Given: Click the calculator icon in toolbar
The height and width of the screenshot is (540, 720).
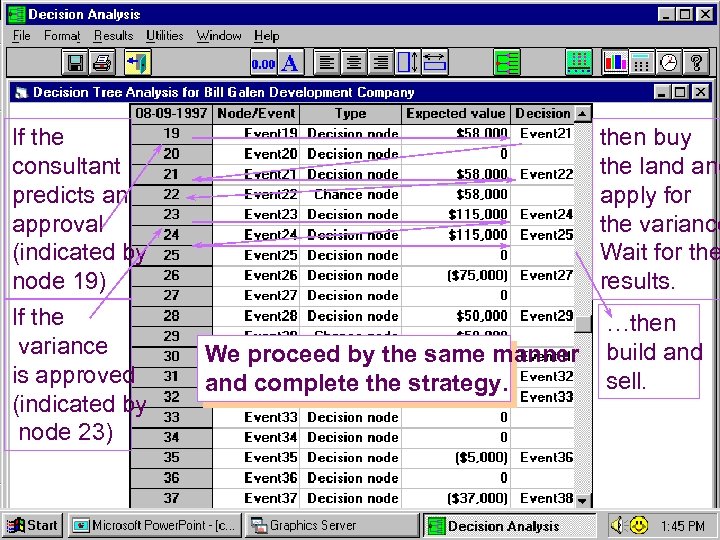Looking at the screenshot, I should point(642,62).
